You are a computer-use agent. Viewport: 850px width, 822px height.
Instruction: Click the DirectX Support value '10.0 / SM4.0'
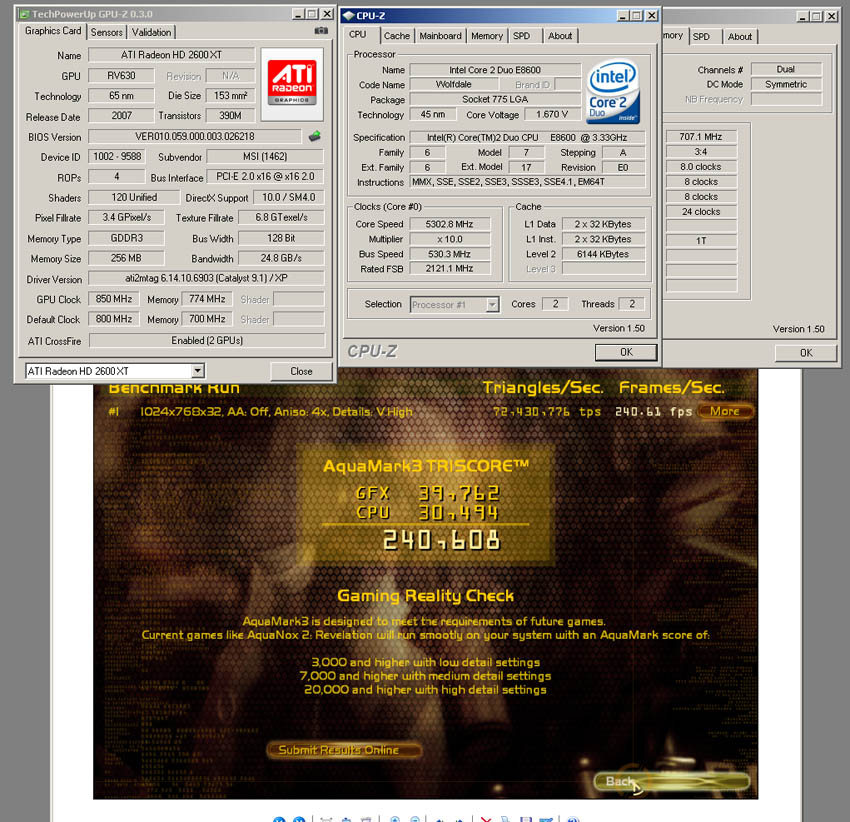point(288,197)
